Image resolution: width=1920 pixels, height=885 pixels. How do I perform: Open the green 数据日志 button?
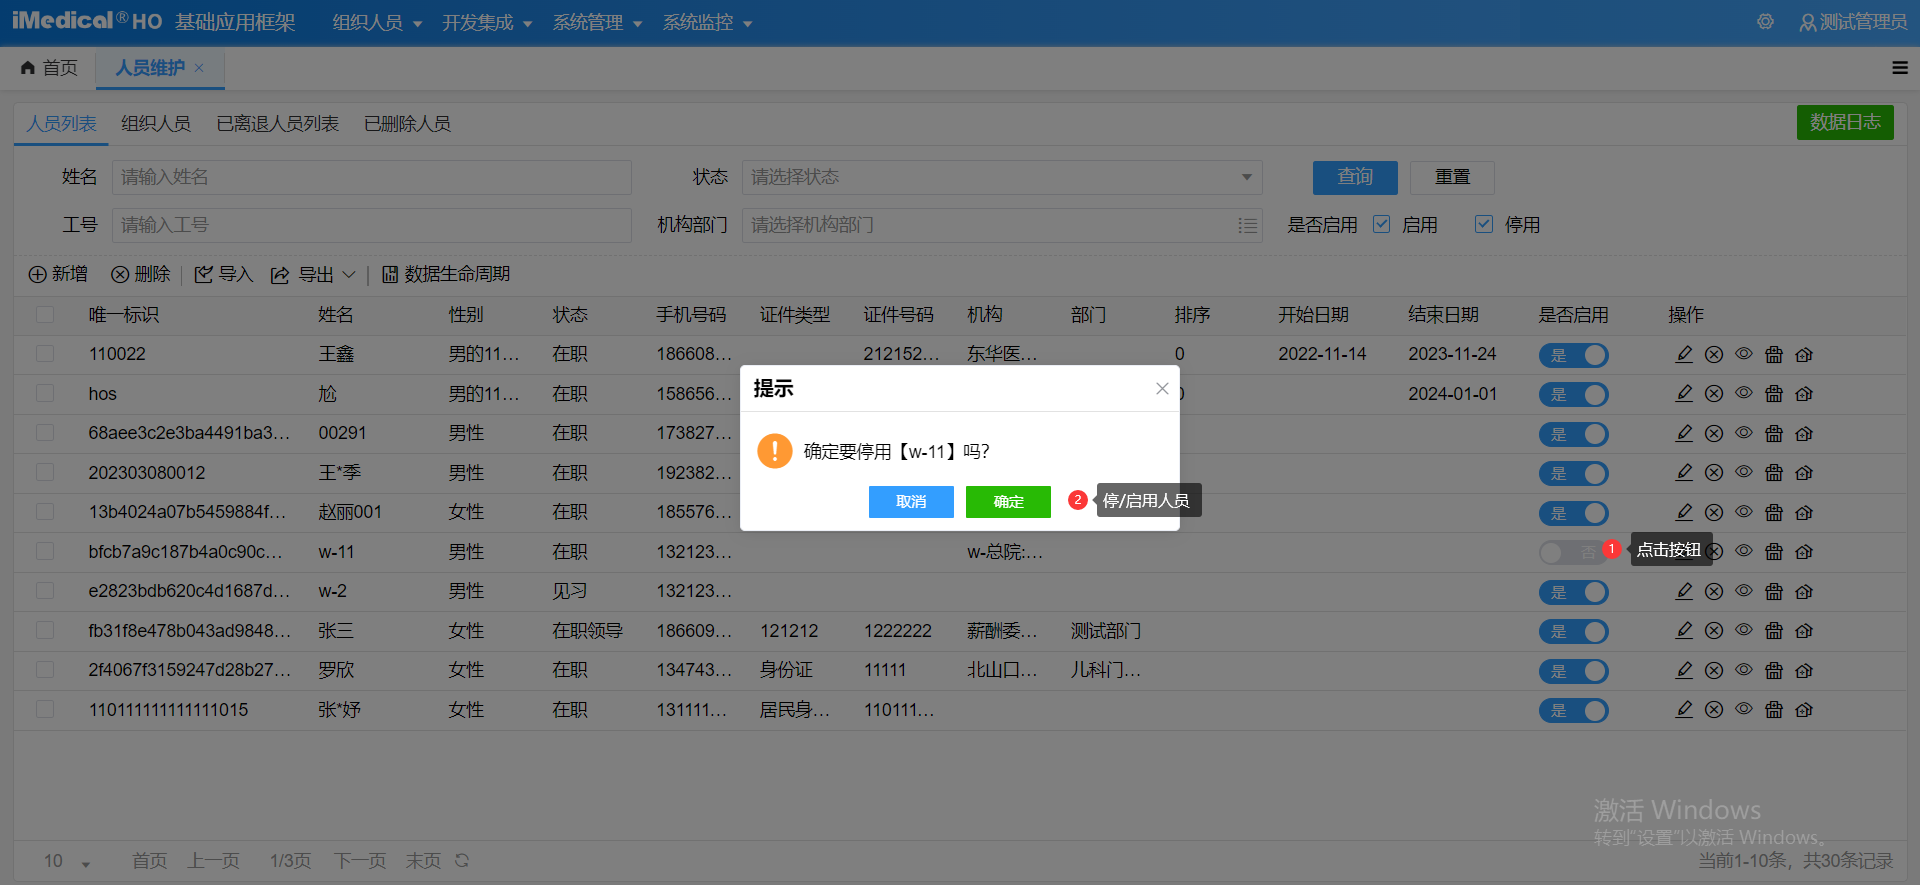pos(1845,122)
